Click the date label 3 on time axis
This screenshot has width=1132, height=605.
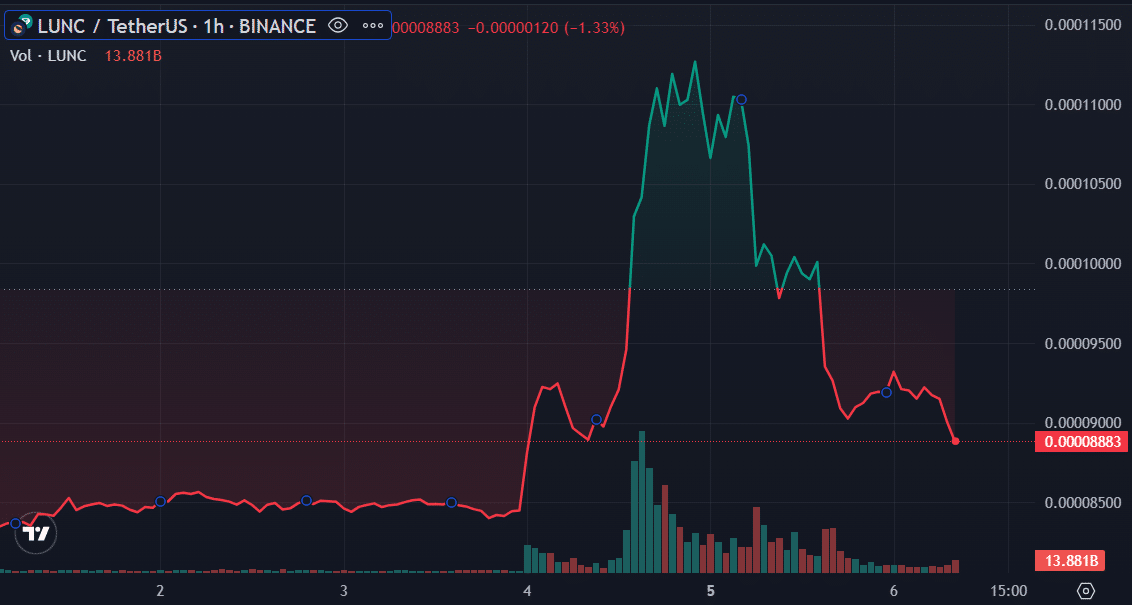(344, 591)
